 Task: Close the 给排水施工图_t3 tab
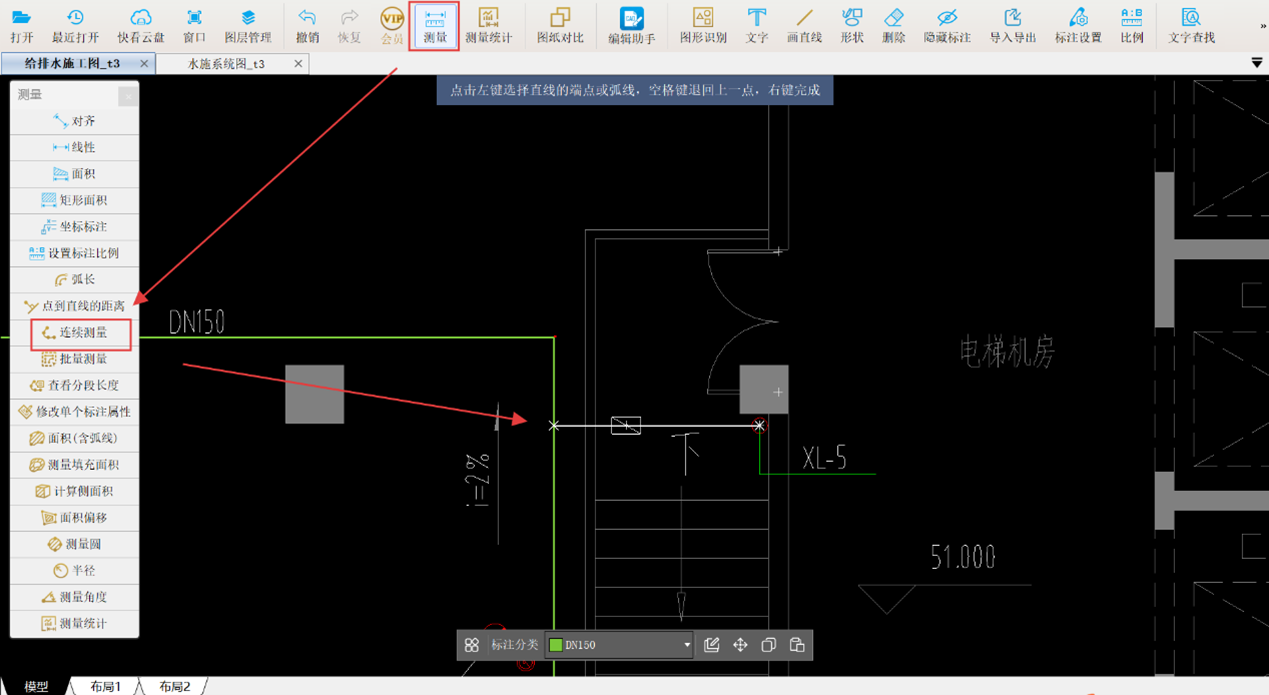[x=144, y=64]
